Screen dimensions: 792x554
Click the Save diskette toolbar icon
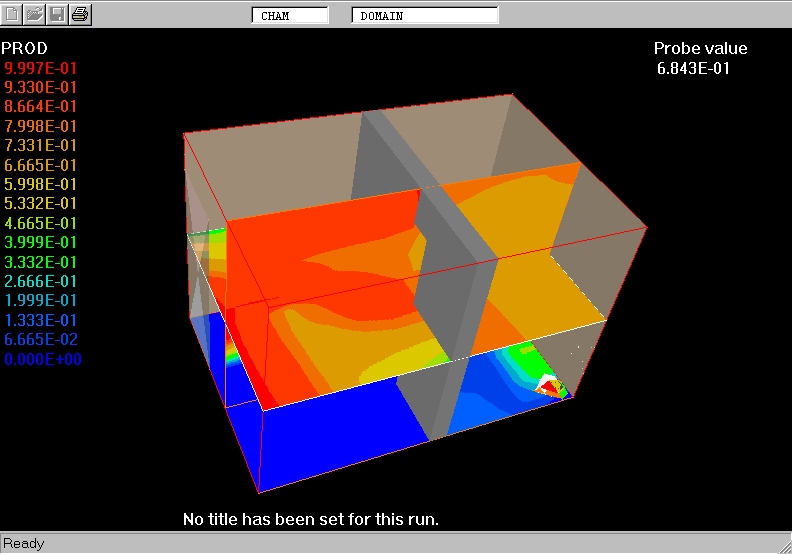coord(58,14)
